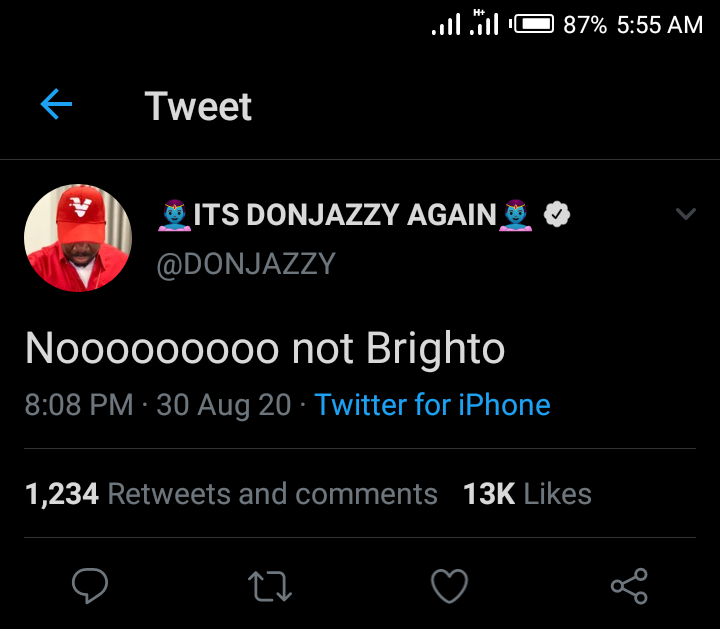This screenshot has height=629, width=720.
Task: View the 1,234 Retweets and comments list
Action: click(x=231, y=494)
